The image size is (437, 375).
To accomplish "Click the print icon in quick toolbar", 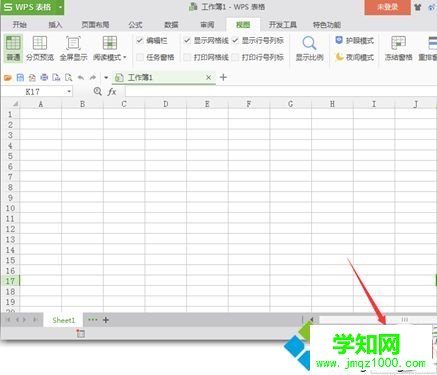I will point(44,78).
